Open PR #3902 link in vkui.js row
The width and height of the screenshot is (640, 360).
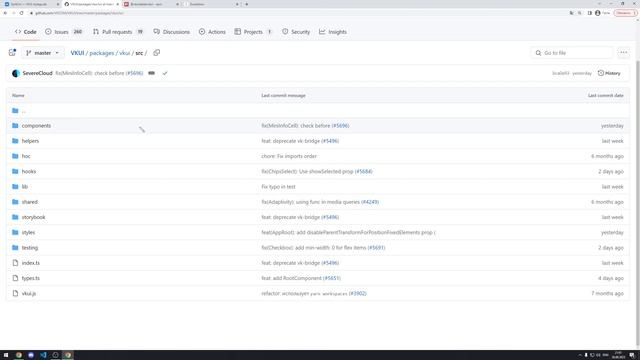358,293
